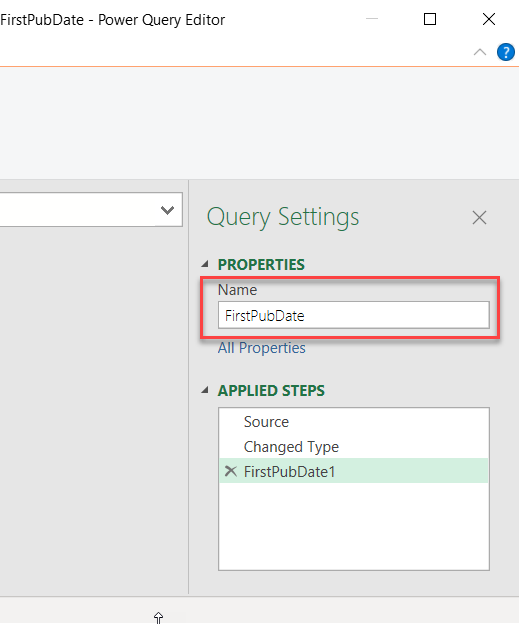Select the FirstPubDate1 applied step
Image resolution: width=520 pixels, height=624 pixels.
[x=353, y=471]
